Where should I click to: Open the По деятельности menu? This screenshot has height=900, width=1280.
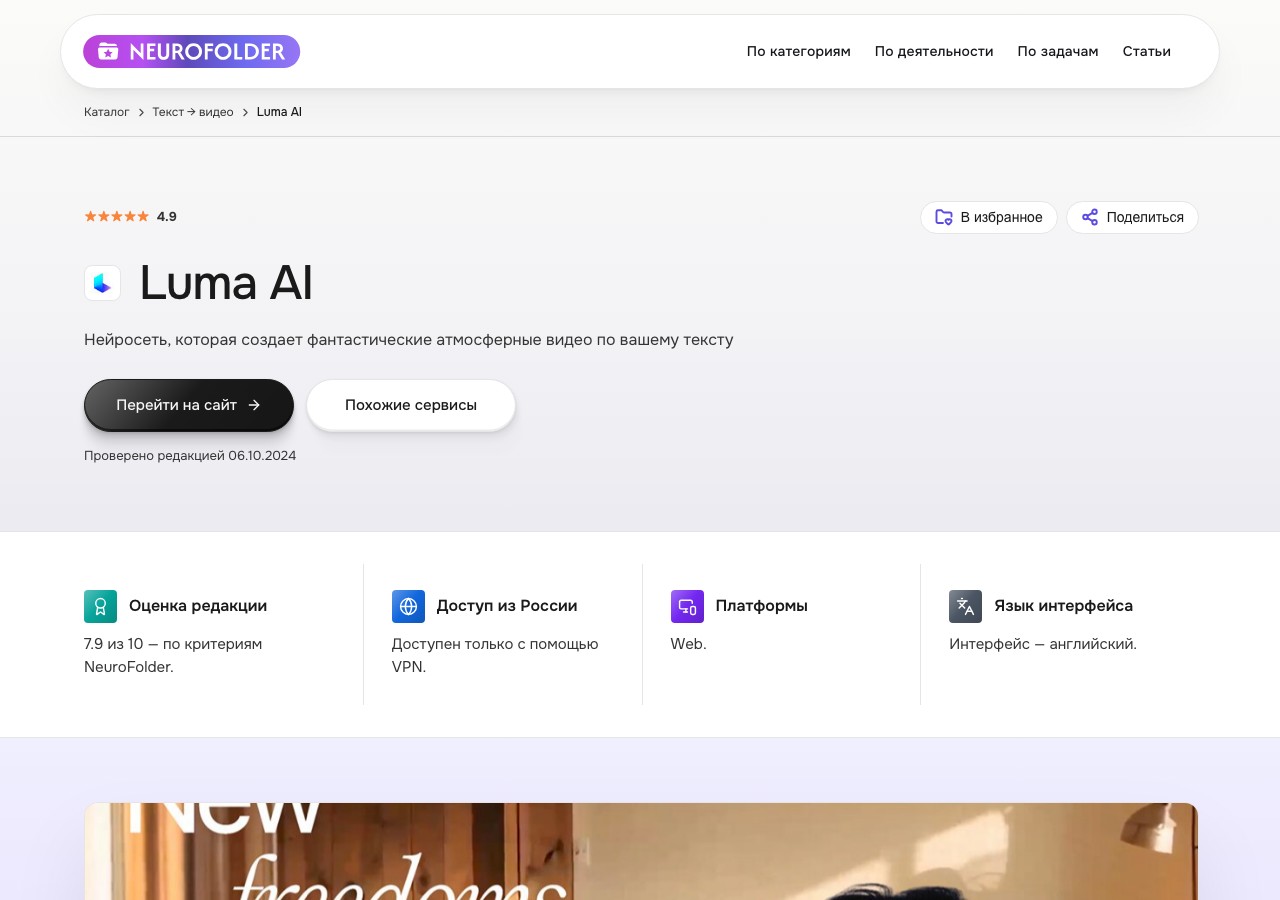[x=934, y=51]
